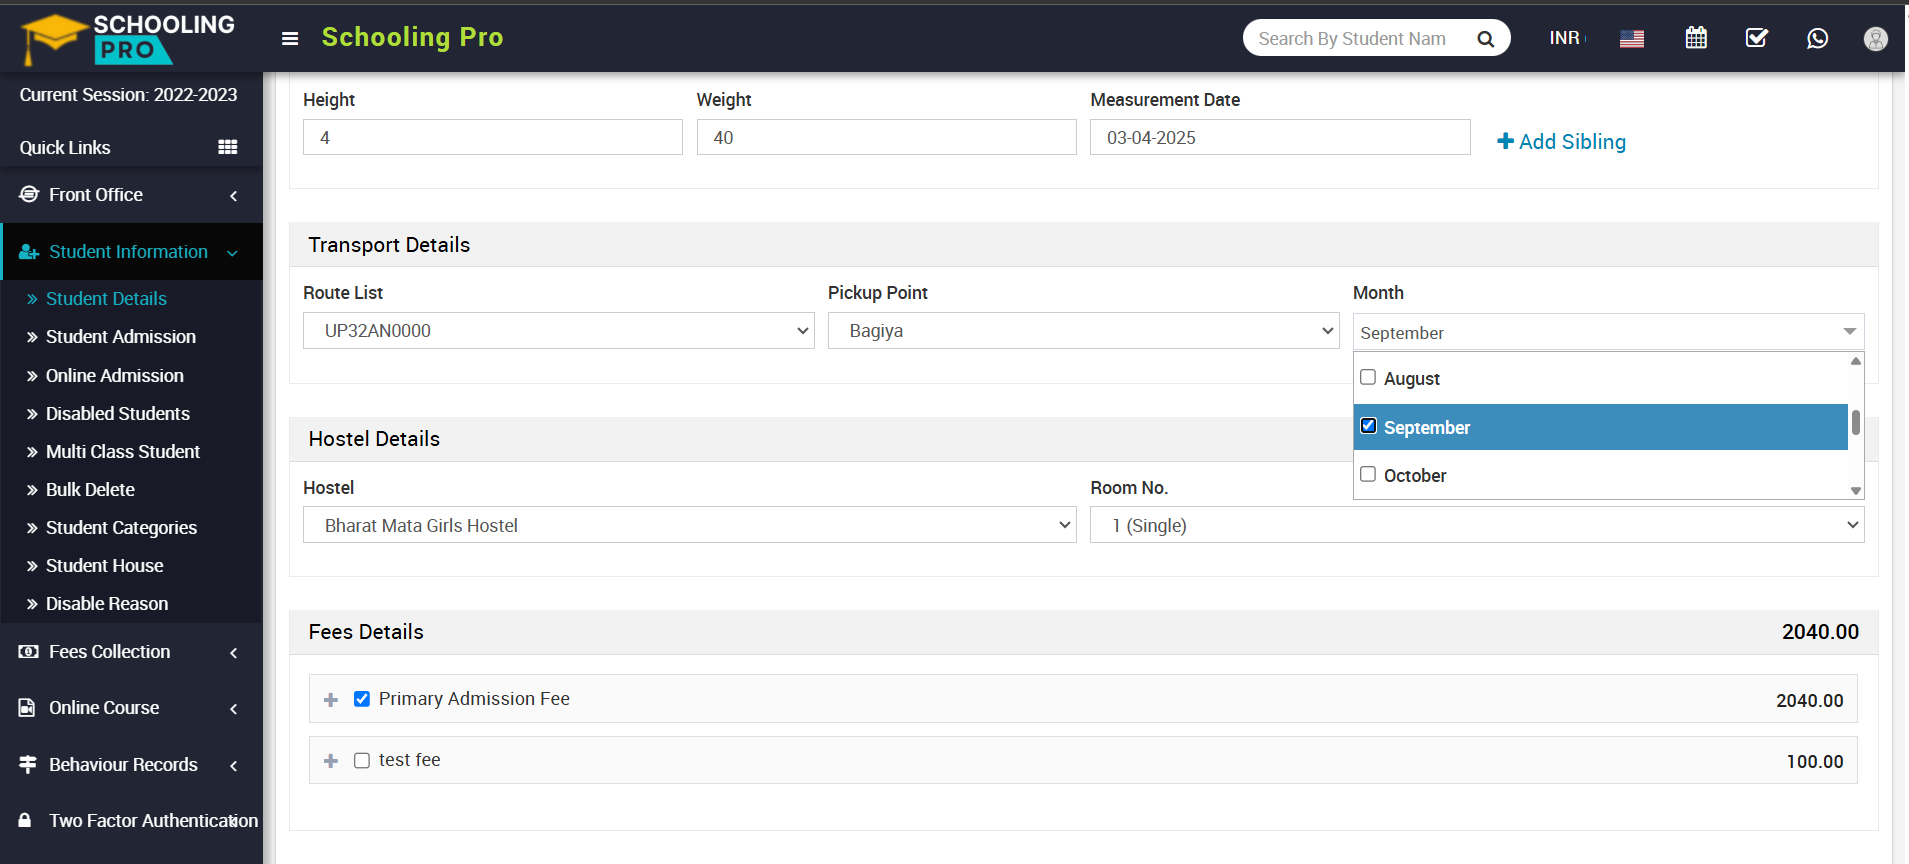Click the 2040.00 Fees Details total
The height and width of the screenshot is (864, 1909).
(x=1820, y=632)
